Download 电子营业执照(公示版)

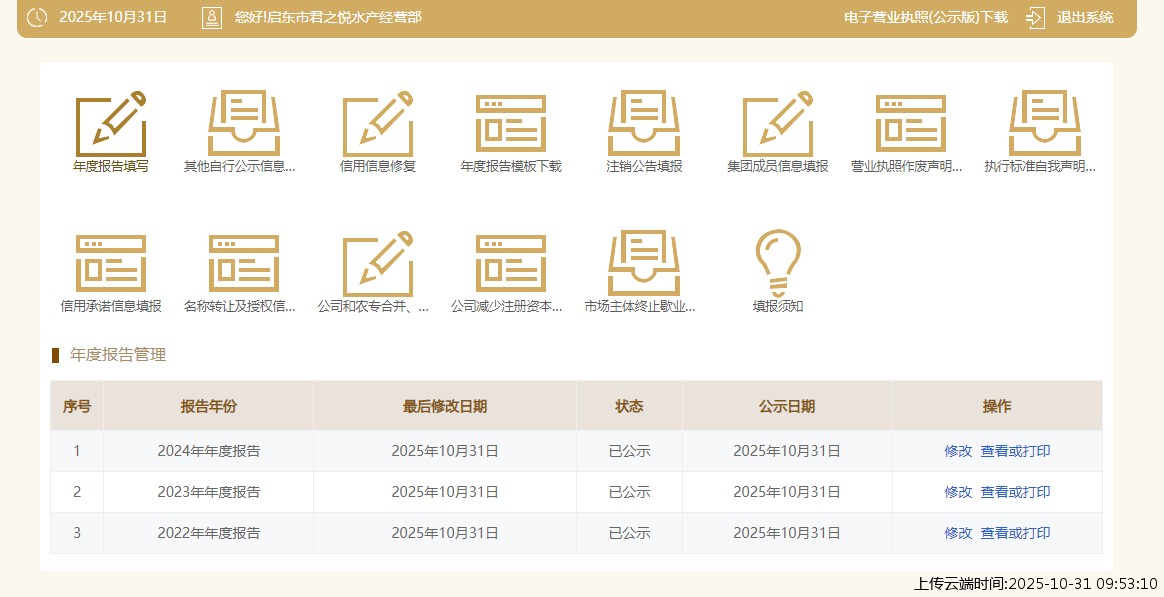pyautogui.click(x=925, y=18)
